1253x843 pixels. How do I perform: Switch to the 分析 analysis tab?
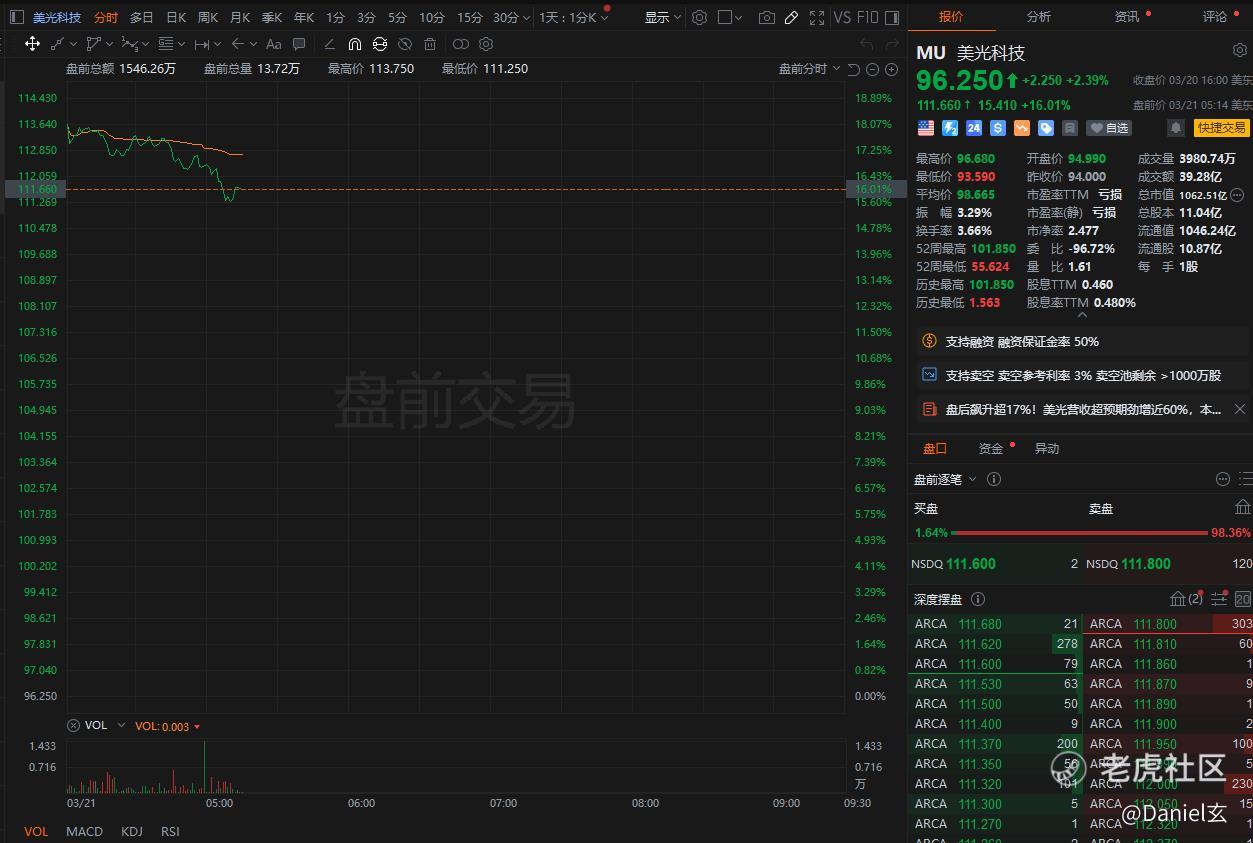point(1039,16)
